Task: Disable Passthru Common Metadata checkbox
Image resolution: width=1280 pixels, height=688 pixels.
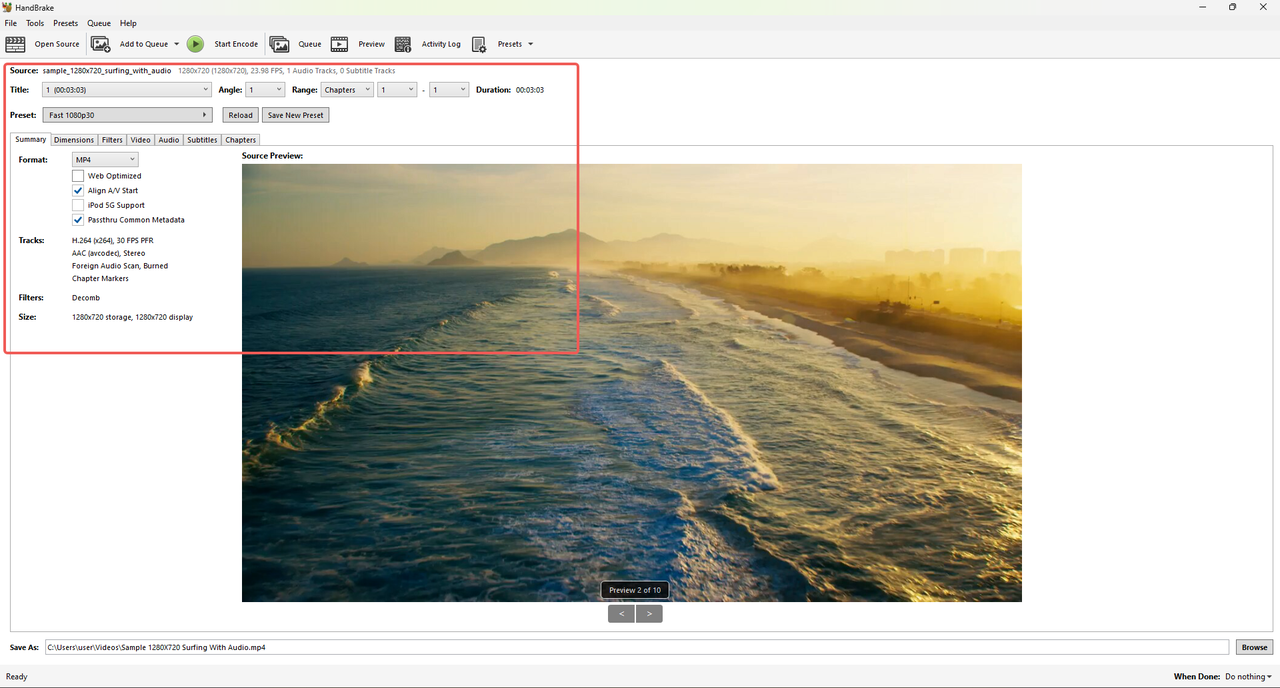Action: click(x=78, y=220)
